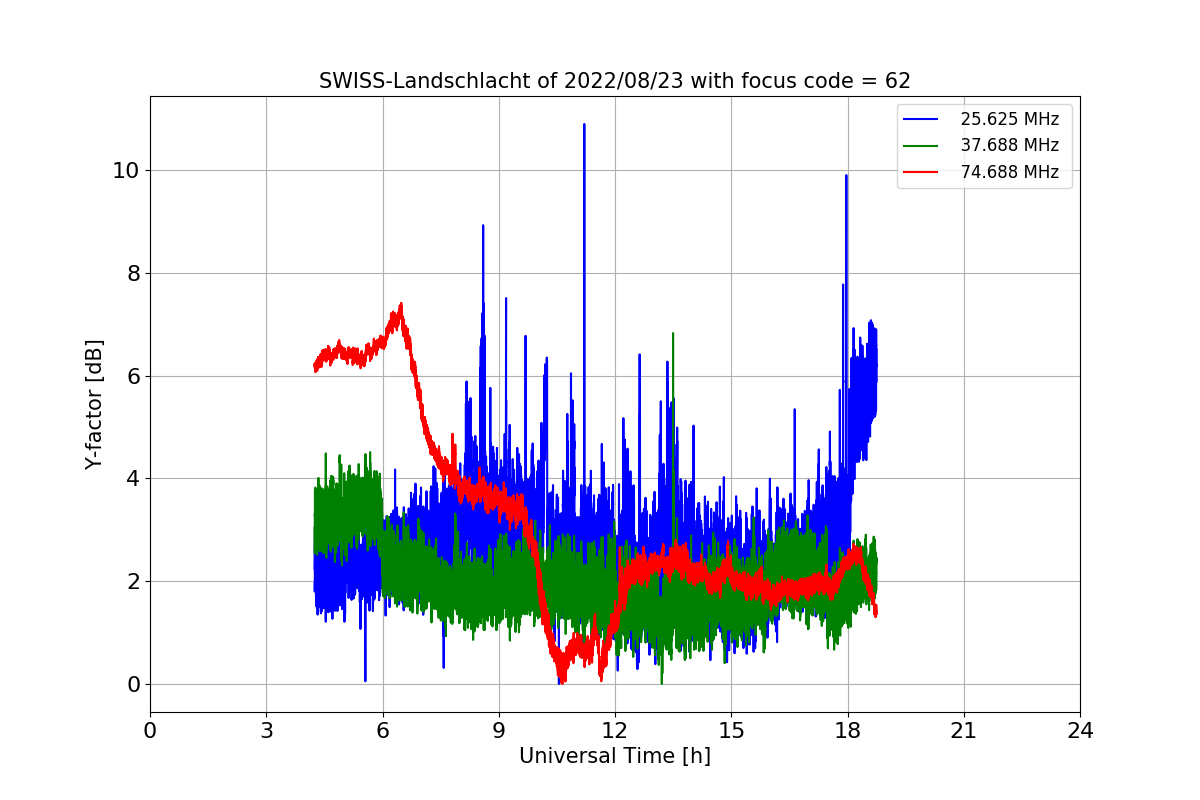This screenshot has width=1200, height=800.
Task: Click x-axis tick label 0
Action: tap(150, 731)
